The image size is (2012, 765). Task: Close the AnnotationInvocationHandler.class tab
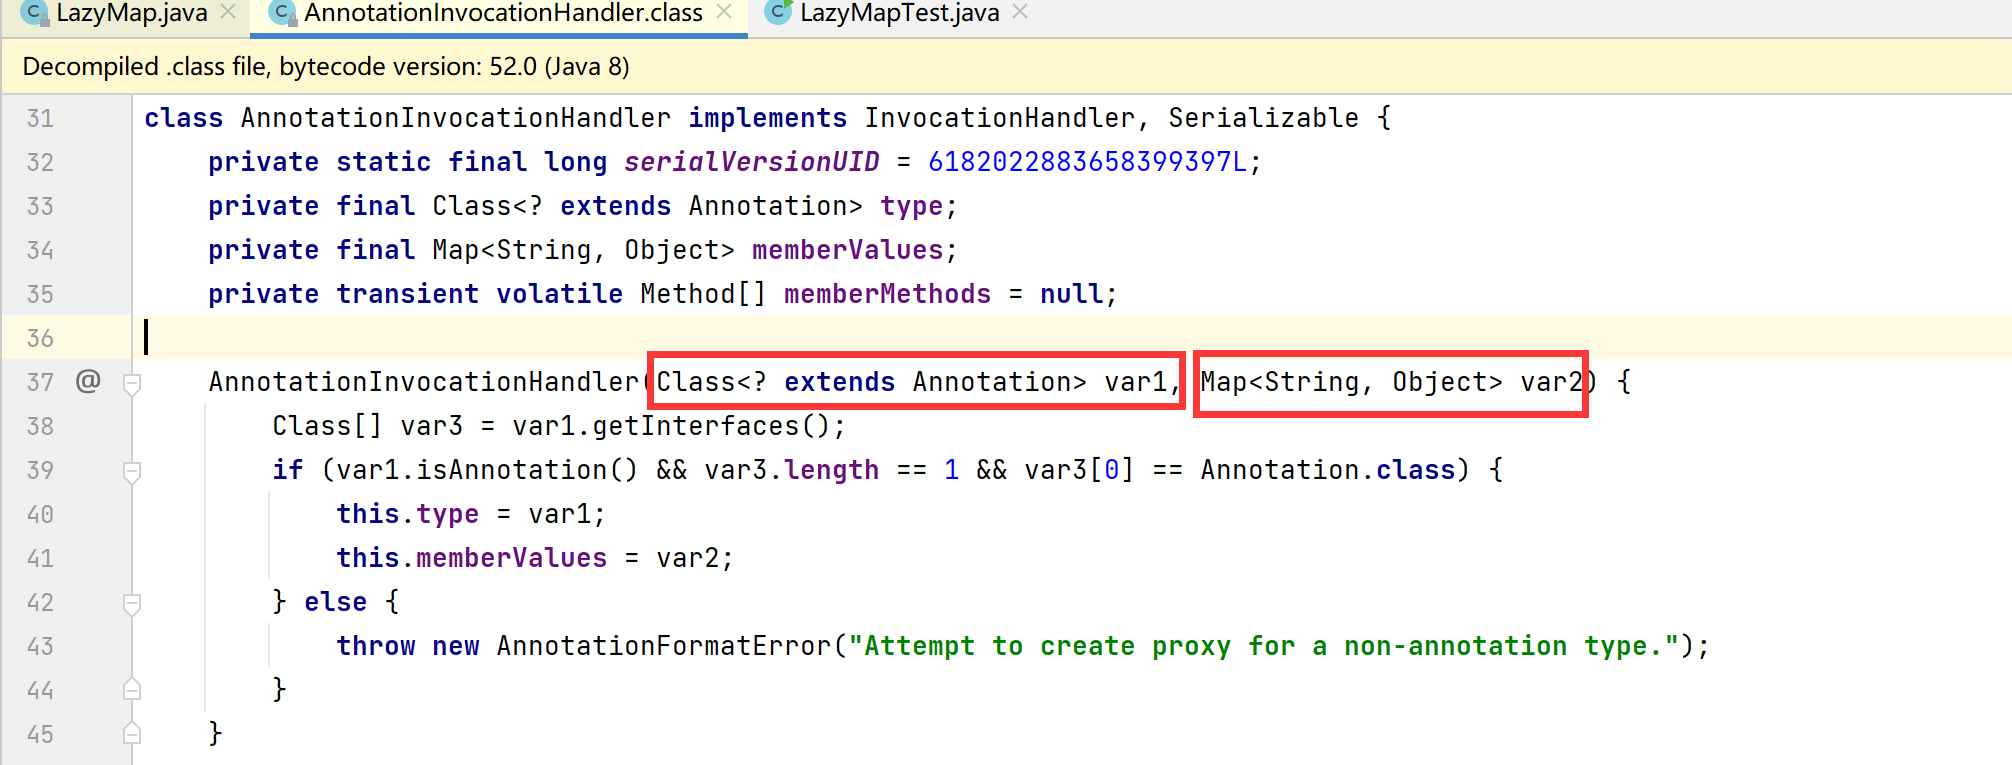(724, 12)
